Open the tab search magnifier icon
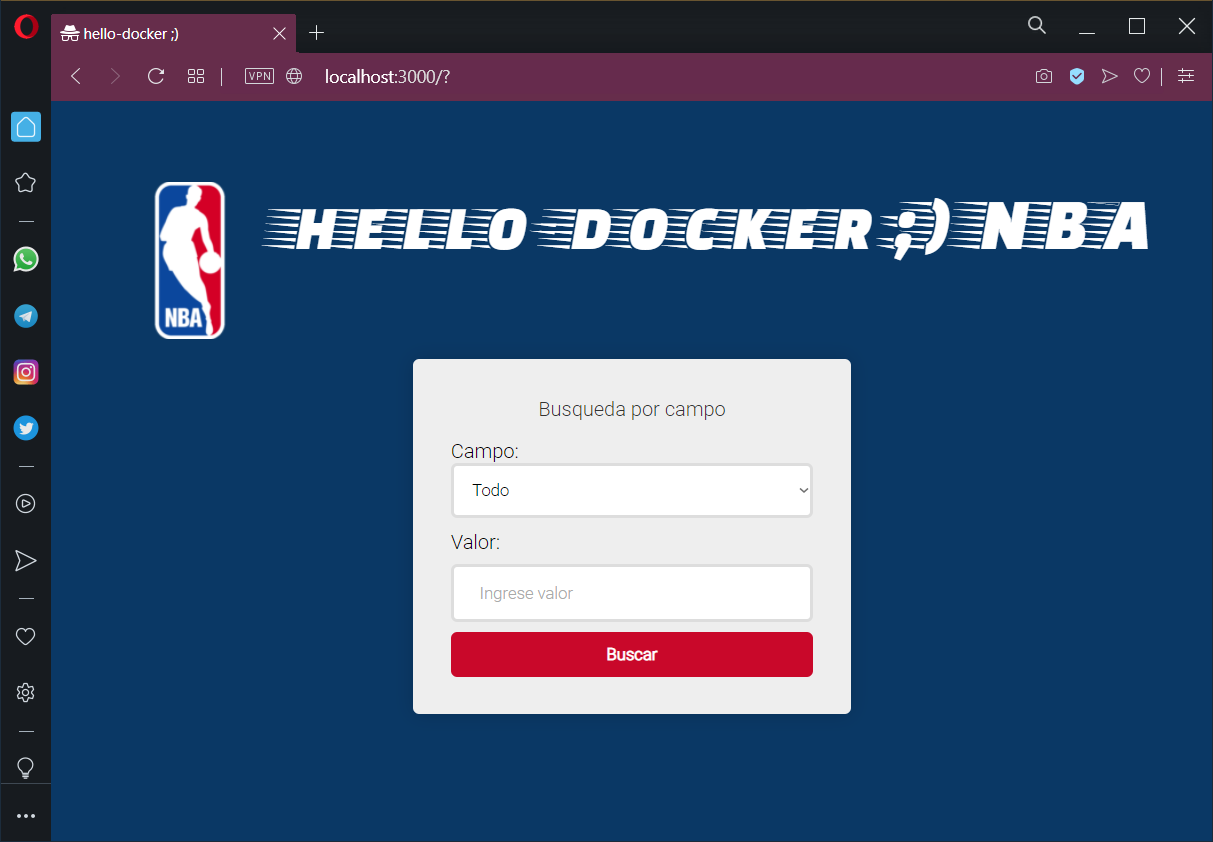1213x842 pixels. 1037,26
